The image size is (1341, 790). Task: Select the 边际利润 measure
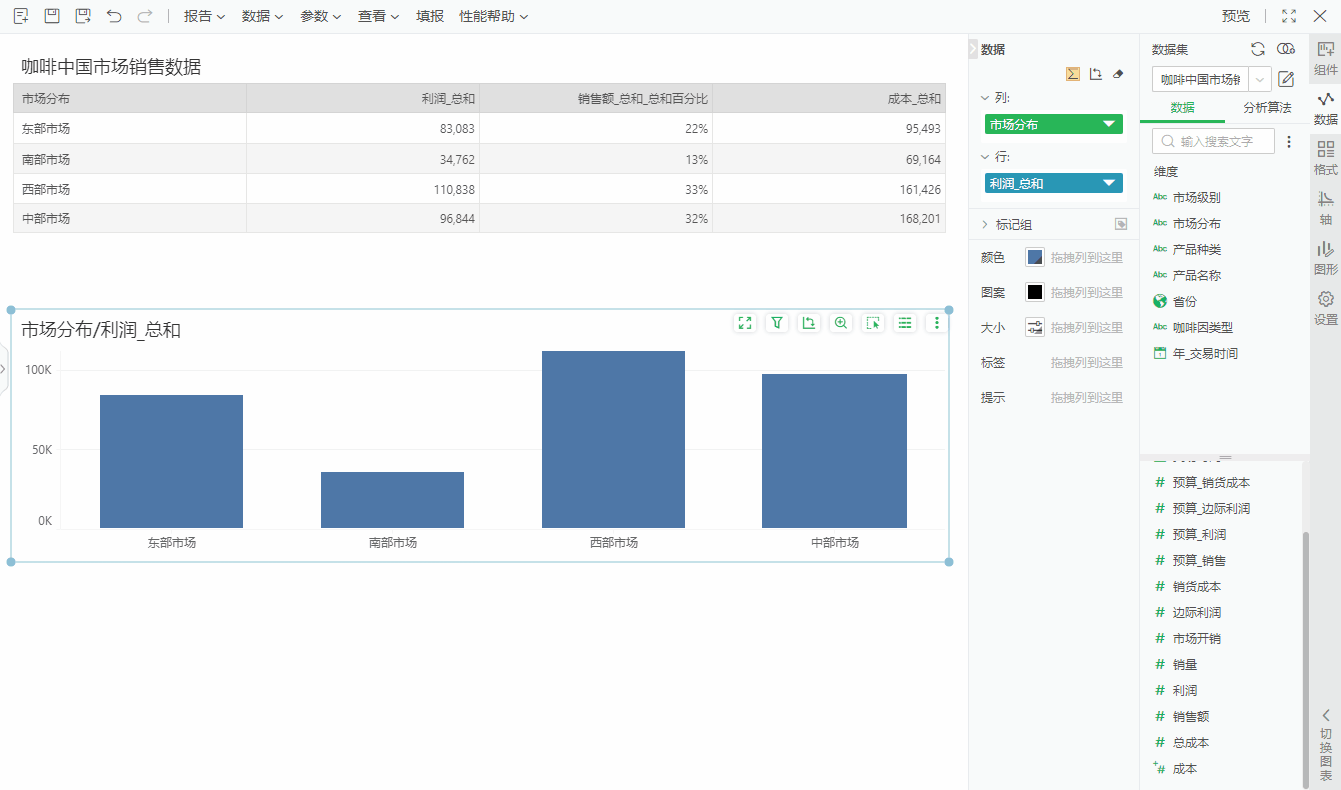[x=1196, y=612]
